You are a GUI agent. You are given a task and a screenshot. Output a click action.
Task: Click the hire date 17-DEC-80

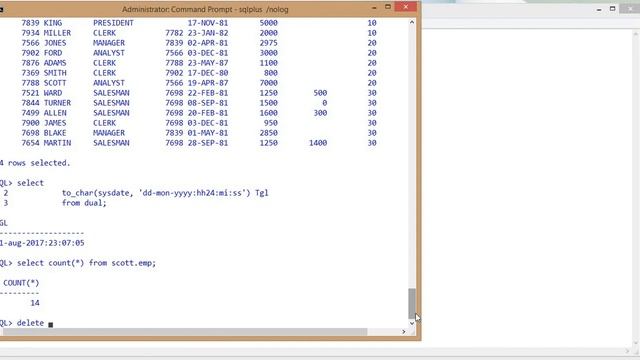(208, 73)
